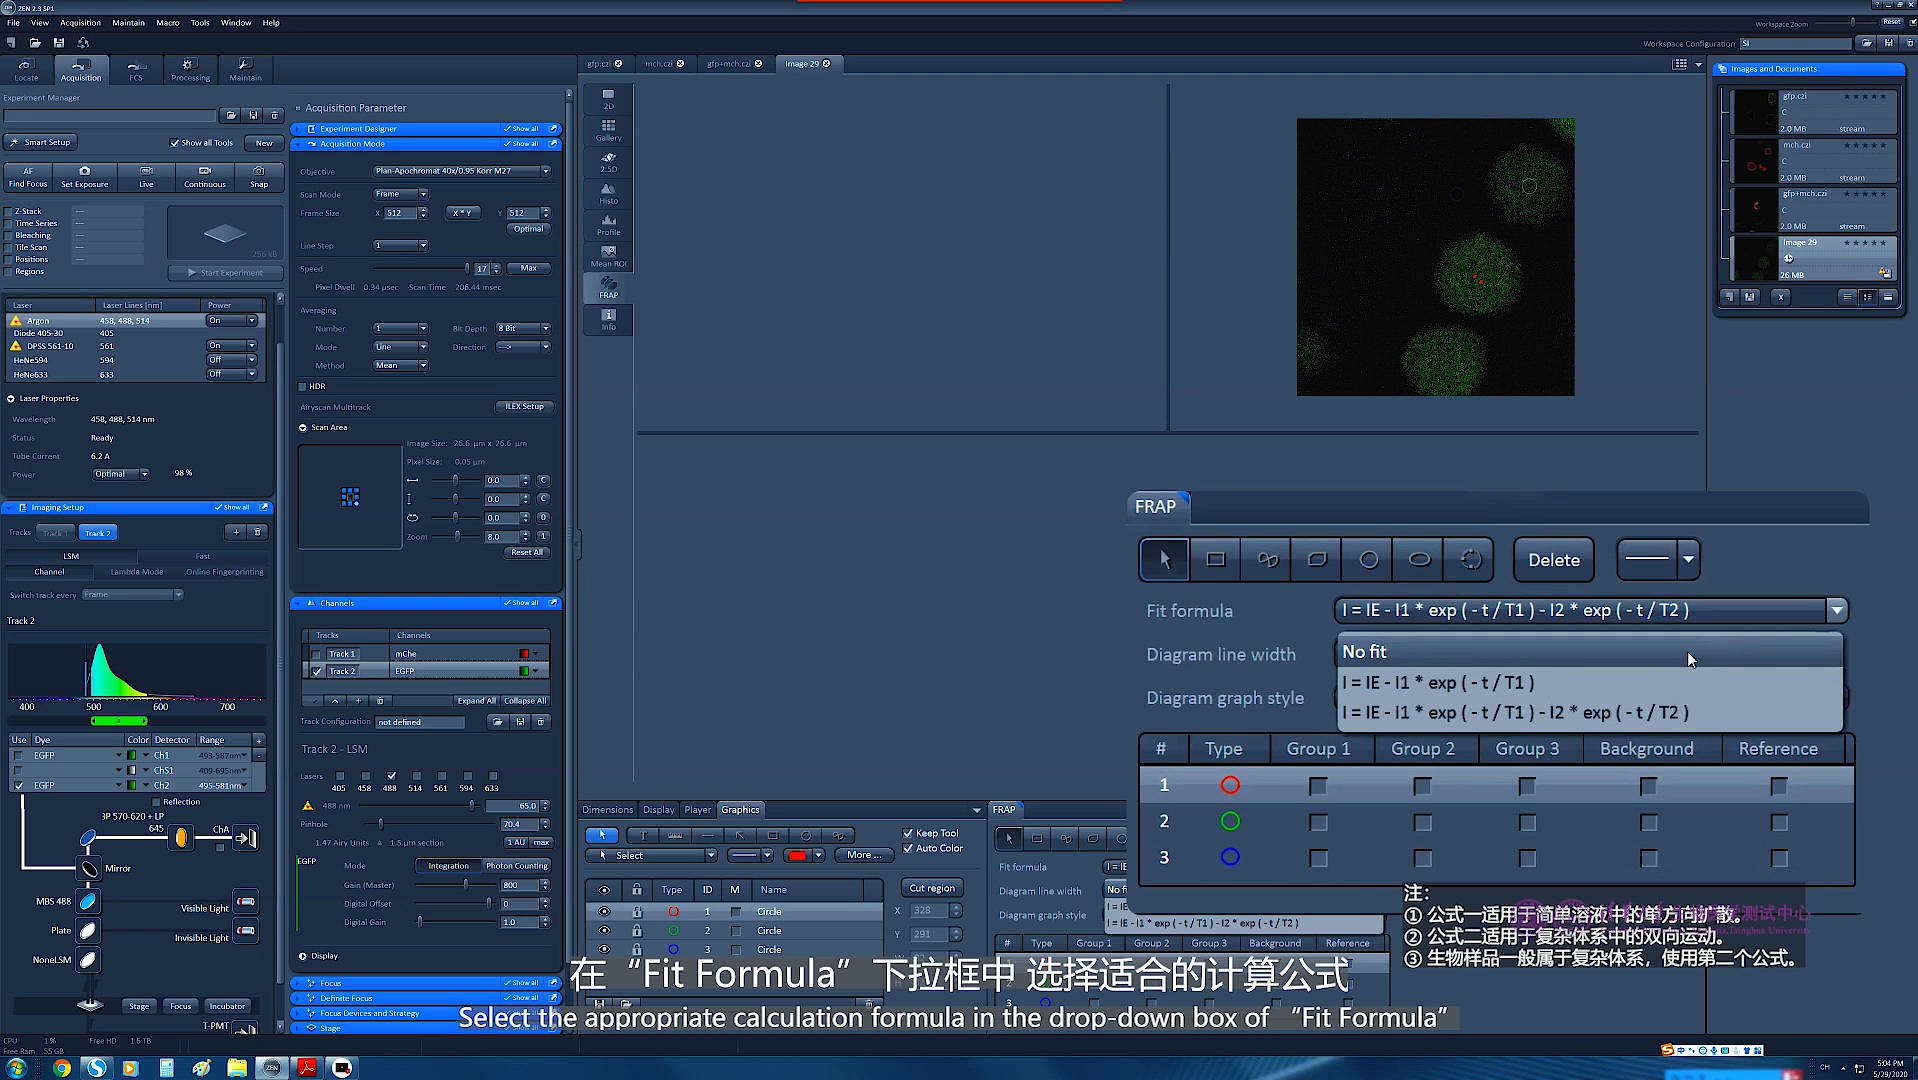Open the ZEN icon in the taskbar
The width and height of the screenshot is (1918, 1080).
[271, 1068]
